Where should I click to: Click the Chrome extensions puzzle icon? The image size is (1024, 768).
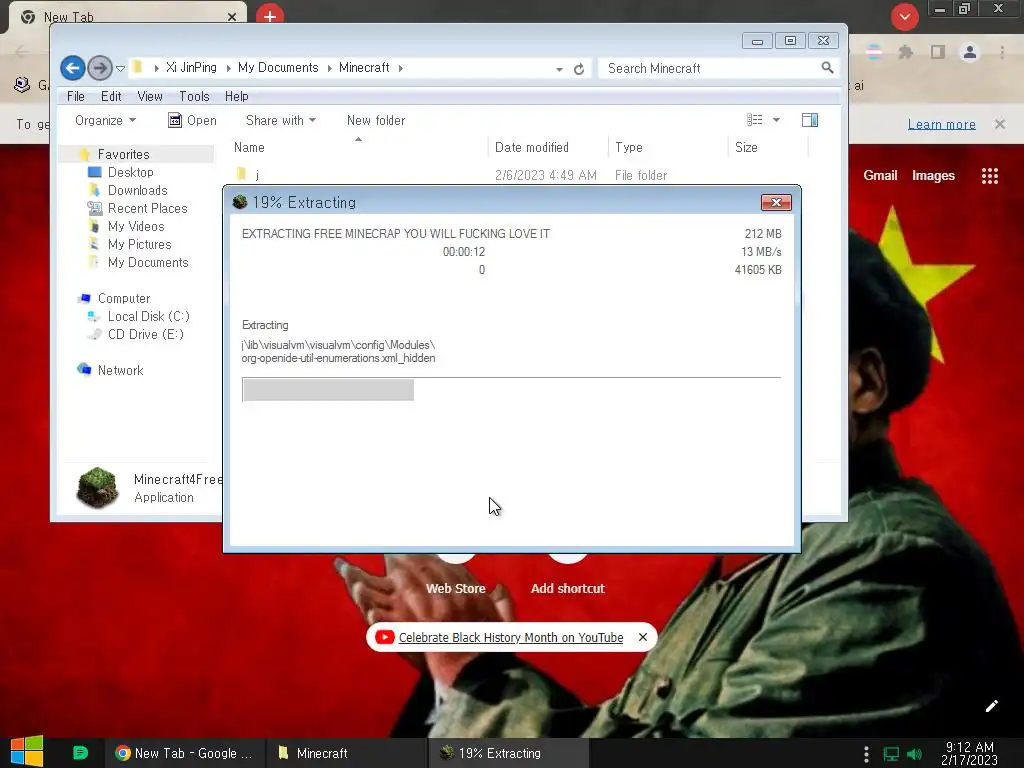point(905,52)
